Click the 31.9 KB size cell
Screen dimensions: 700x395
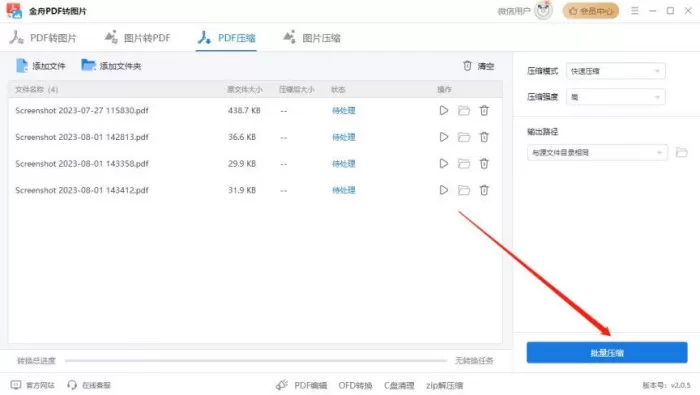click(x=242, y=190)
